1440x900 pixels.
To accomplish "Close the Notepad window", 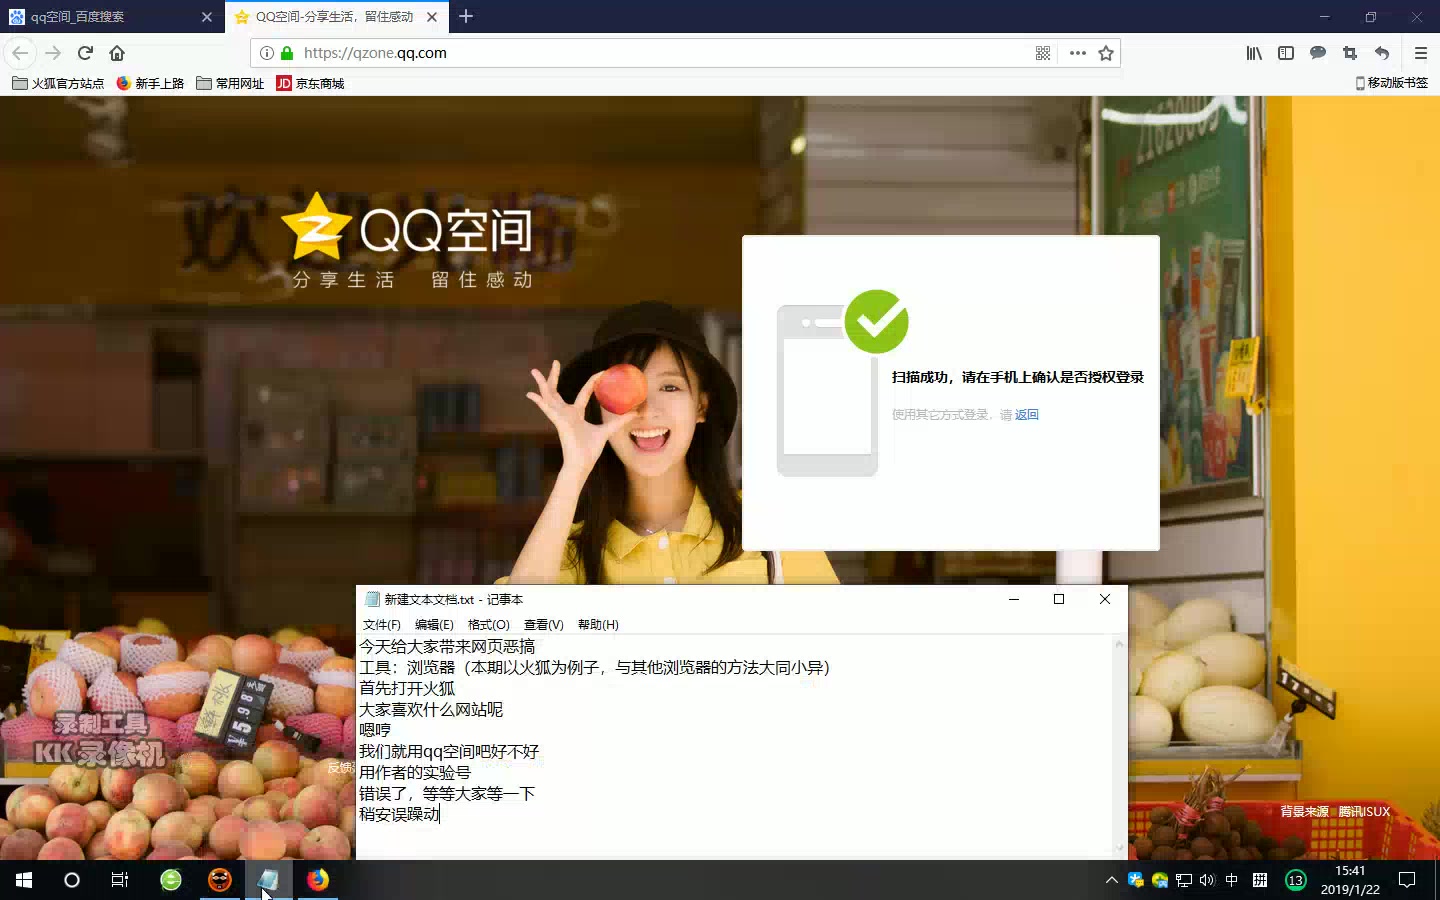I will (1105, 599).
